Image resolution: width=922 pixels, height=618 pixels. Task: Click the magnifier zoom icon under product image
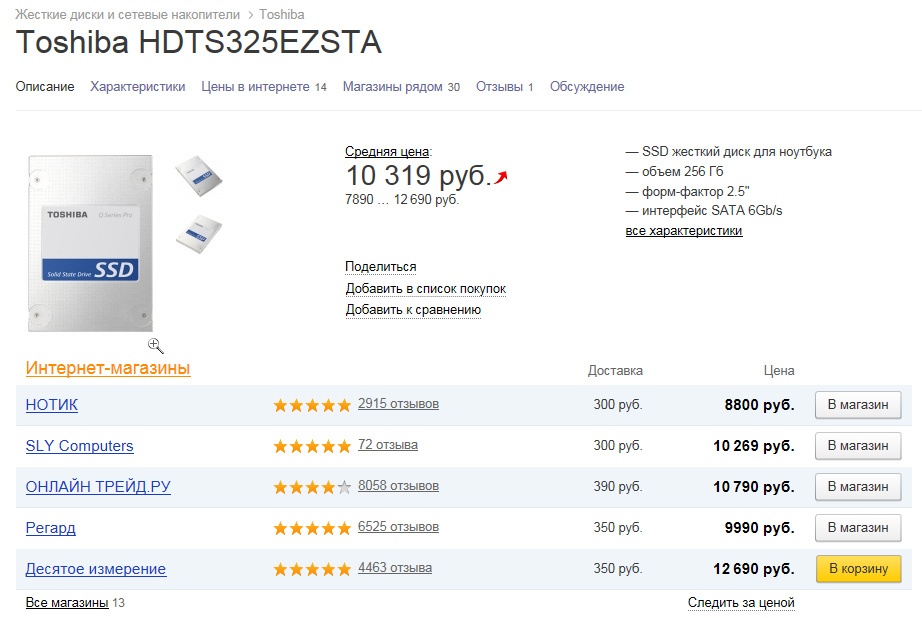(x=155, y=345)
